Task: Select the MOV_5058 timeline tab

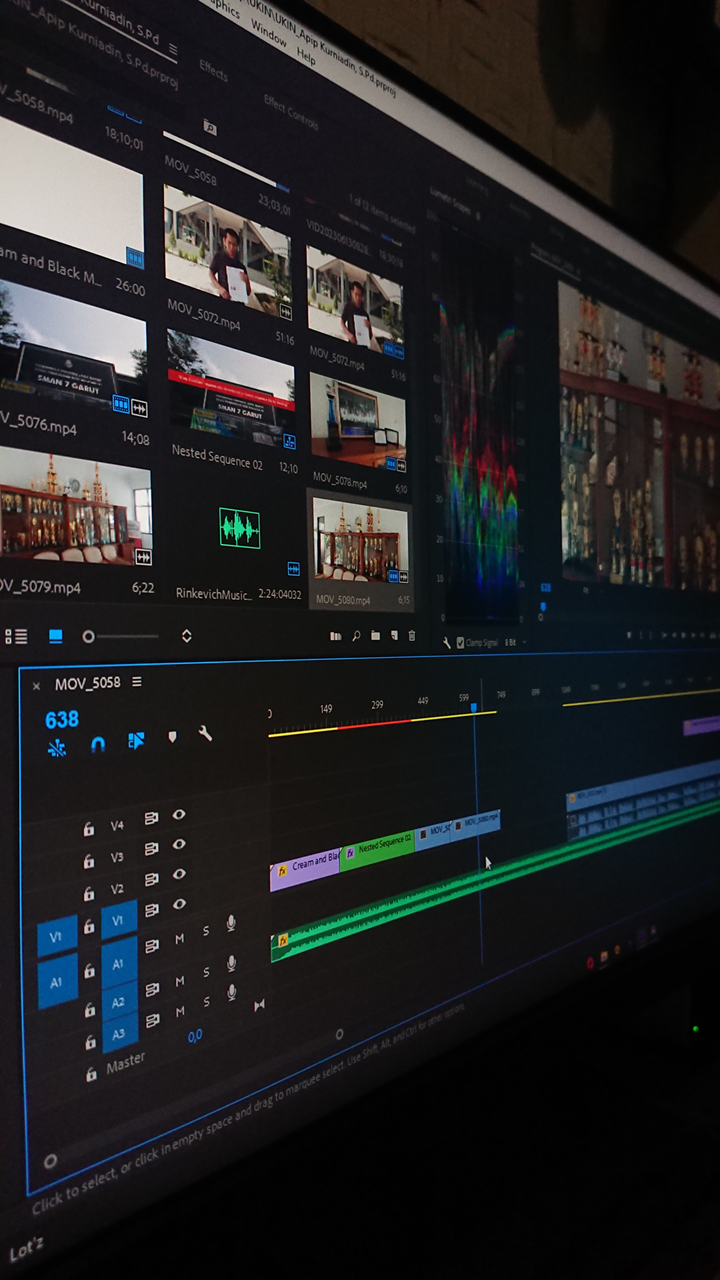Action: 87,683
